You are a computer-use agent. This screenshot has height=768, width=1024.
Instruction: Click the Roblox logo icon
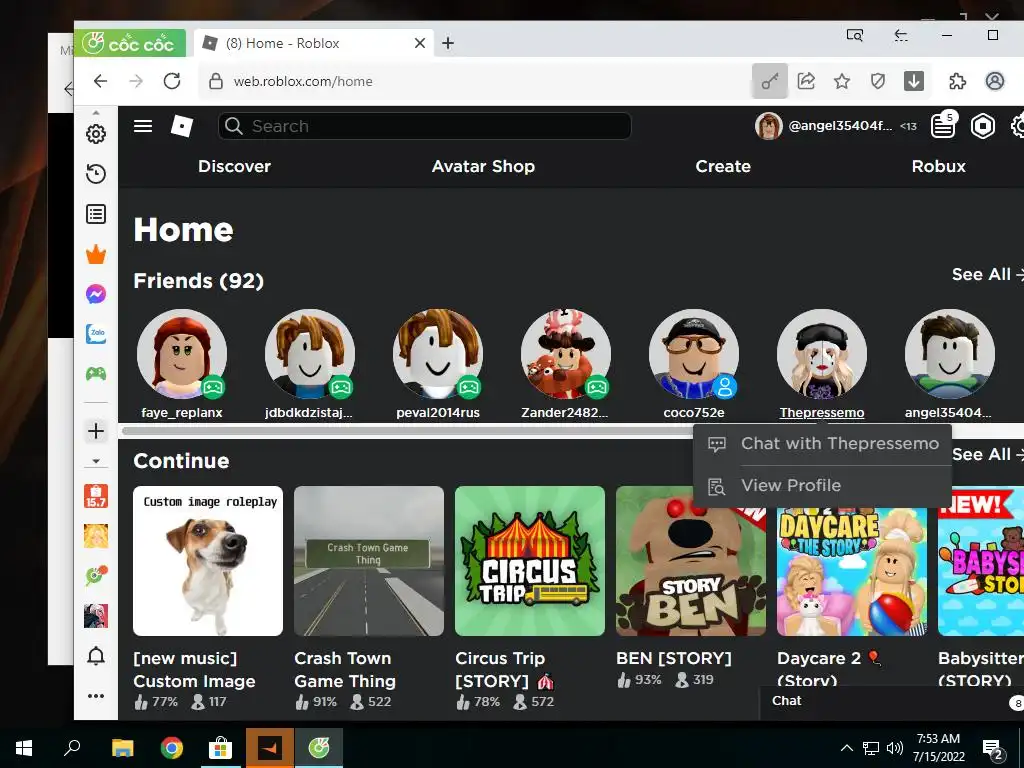point(182,126)
